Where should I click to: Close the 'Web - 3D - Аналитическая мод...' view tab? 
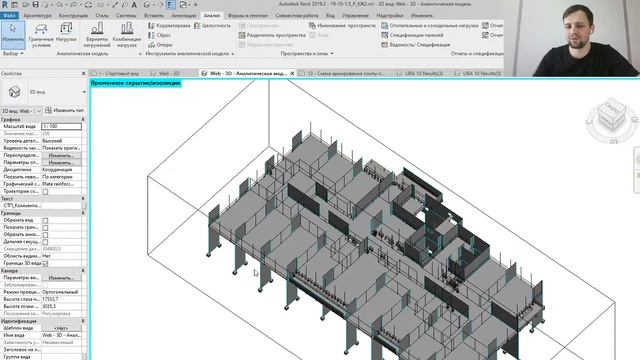(292, 73)
